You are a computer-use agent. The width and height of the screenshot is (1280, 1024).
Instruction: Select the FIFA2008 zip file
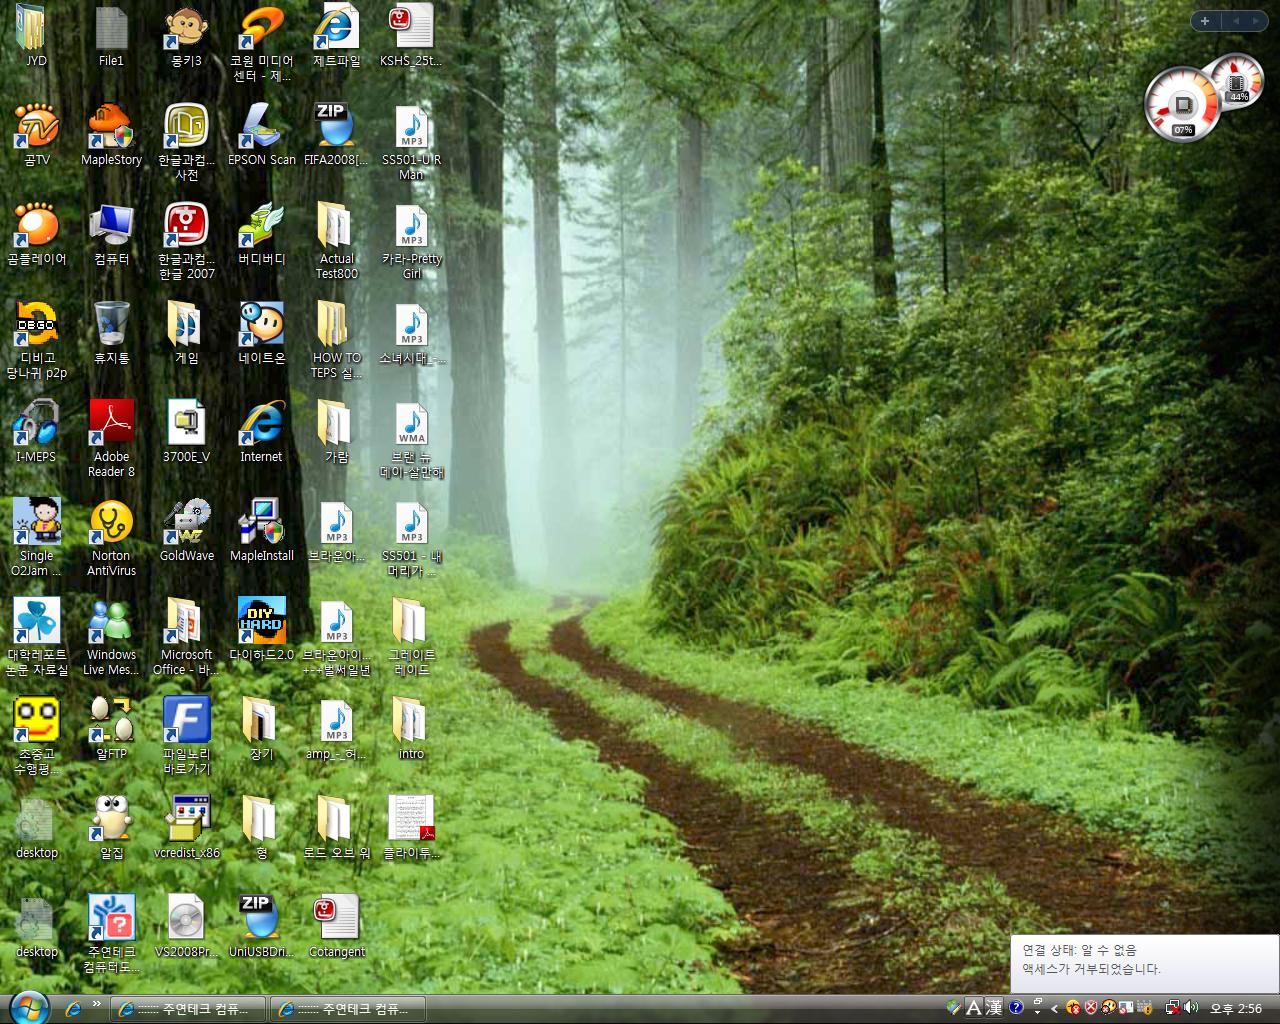point(336,134)
